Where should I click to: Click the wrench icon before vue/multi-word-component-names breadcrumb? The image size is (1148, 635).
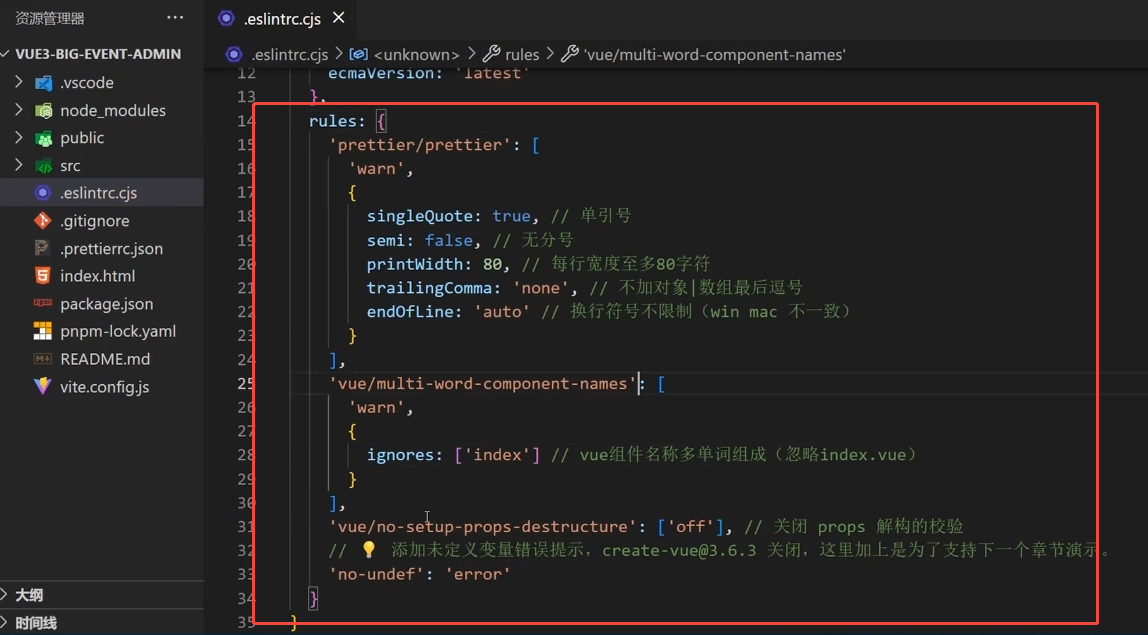[x=570, y=53]
